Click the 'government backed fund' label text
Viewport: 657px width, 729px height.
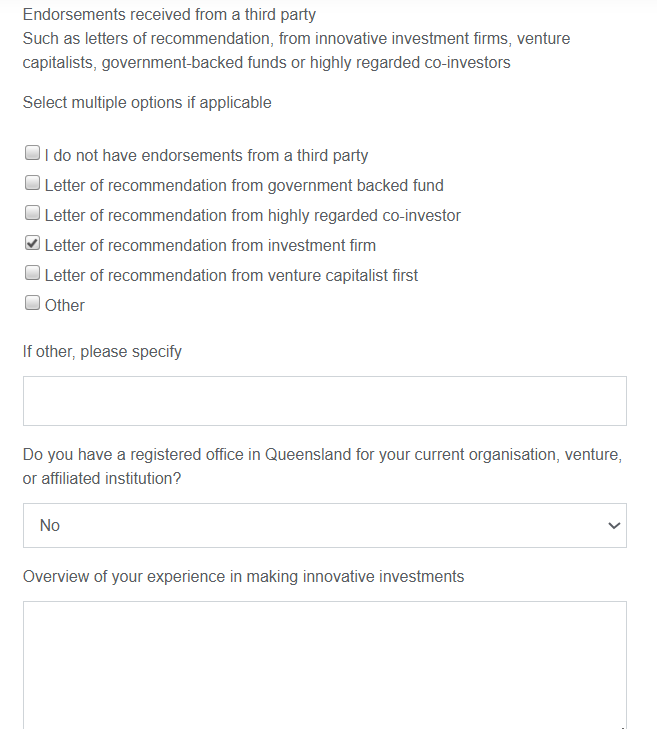click(x=244, y=186)
